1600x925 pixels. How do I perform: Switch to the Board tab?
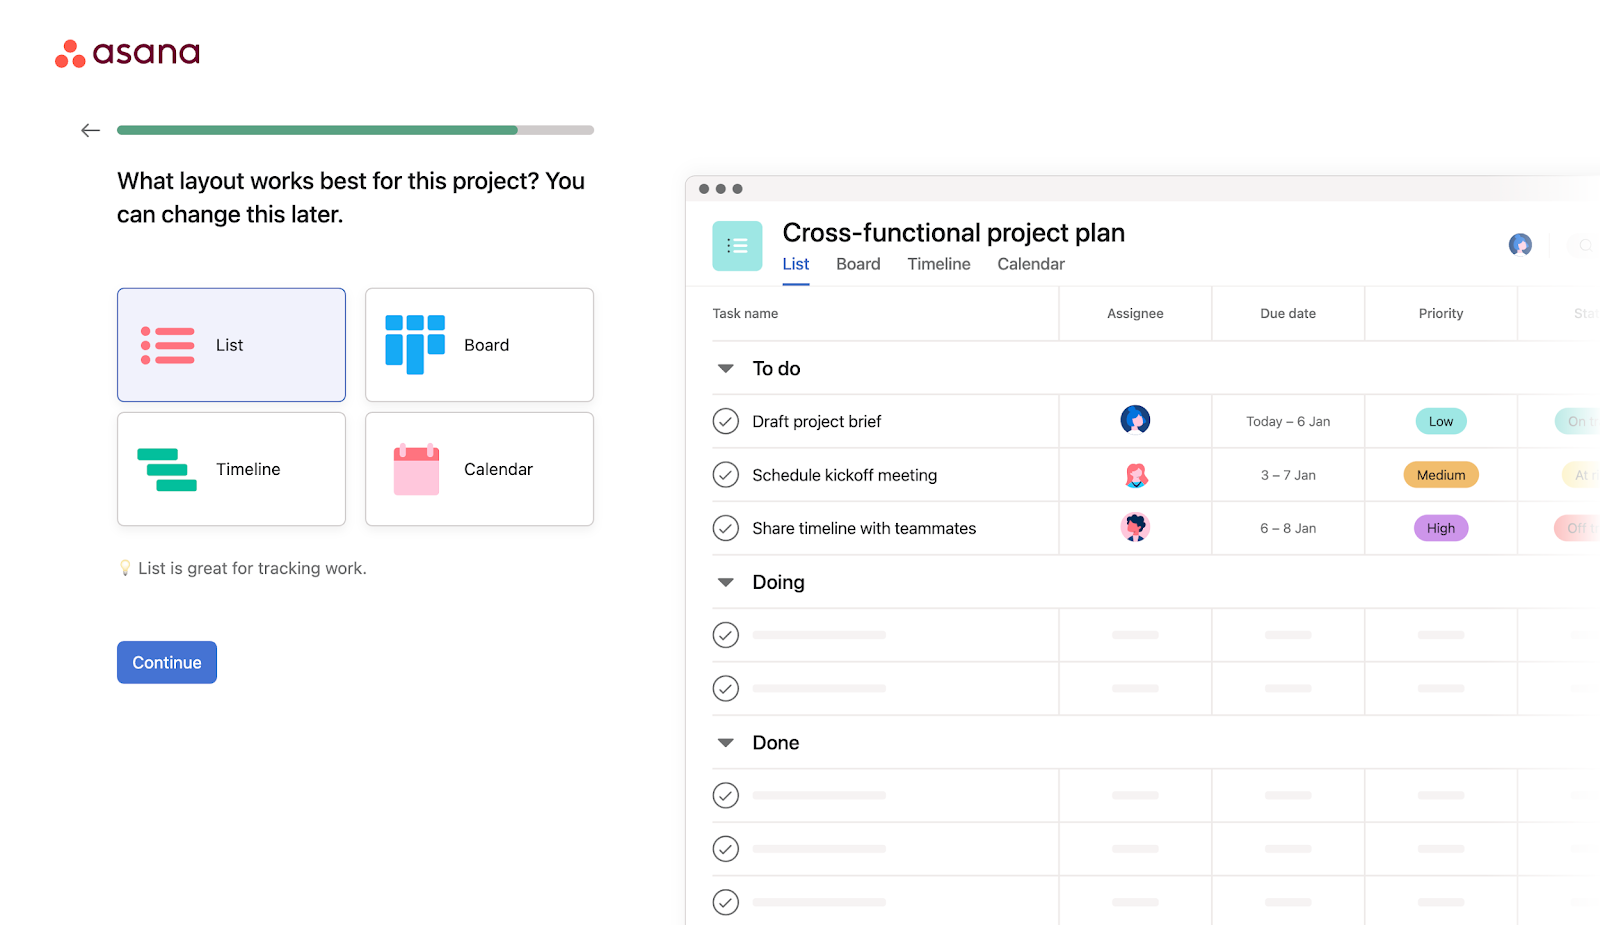857,263
